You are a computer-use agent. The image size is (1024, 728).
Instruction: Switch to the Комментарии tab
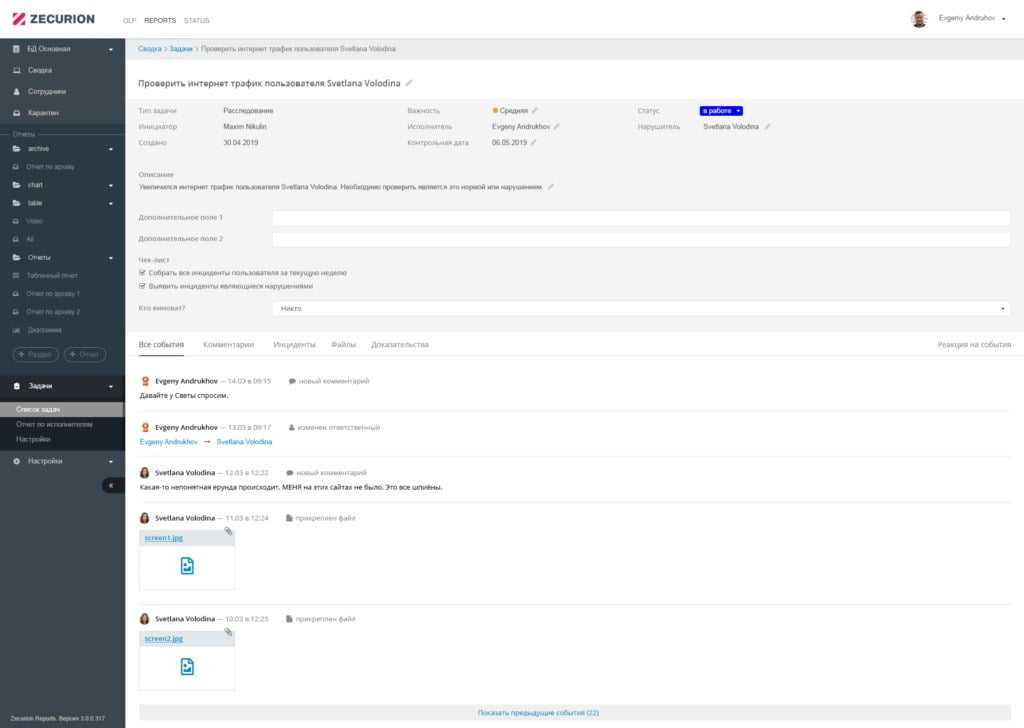(228, 344)
